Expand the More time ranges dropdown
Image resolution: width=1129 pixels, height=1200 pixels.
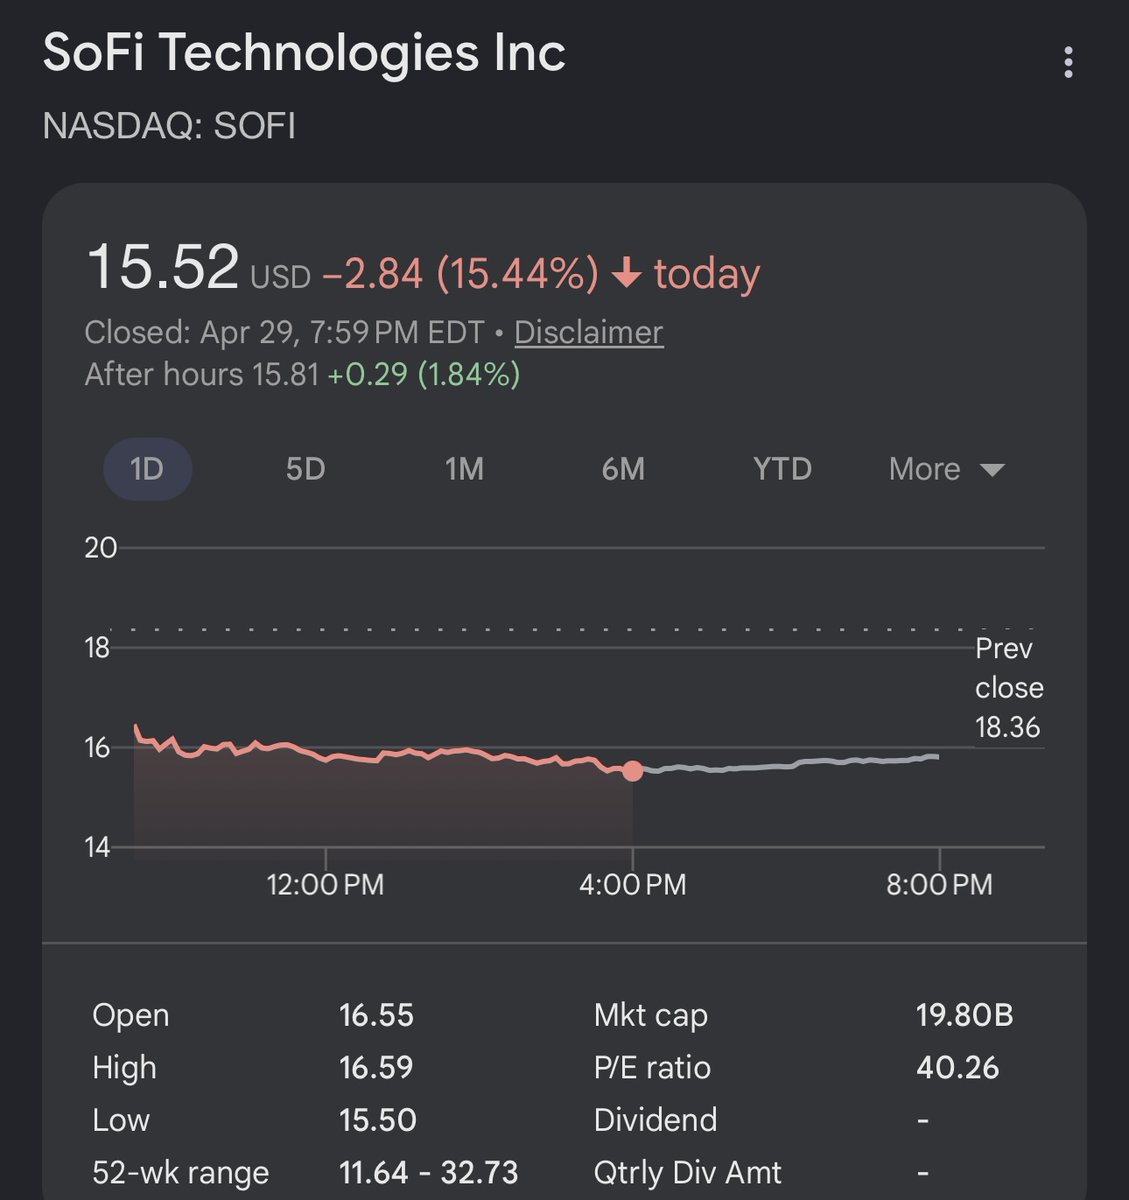pyautogui.click(x=946, y=469)
